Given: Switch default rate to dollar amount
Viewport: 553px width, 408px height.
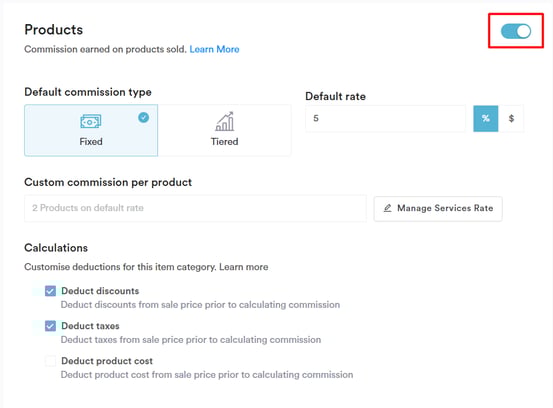Looking at the screenshot, I should (x=511, y=118).
